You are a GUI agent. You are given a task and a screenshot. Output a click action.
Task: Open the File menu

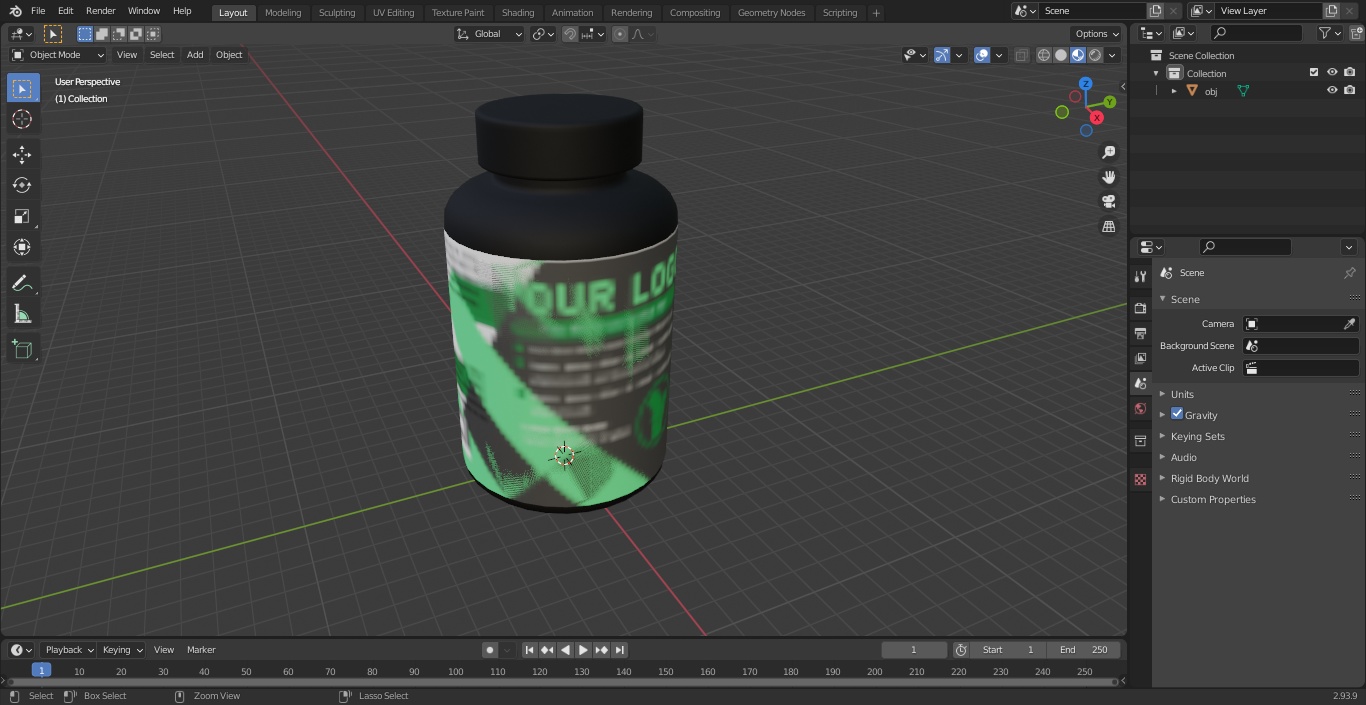click(x=38, y=11)
